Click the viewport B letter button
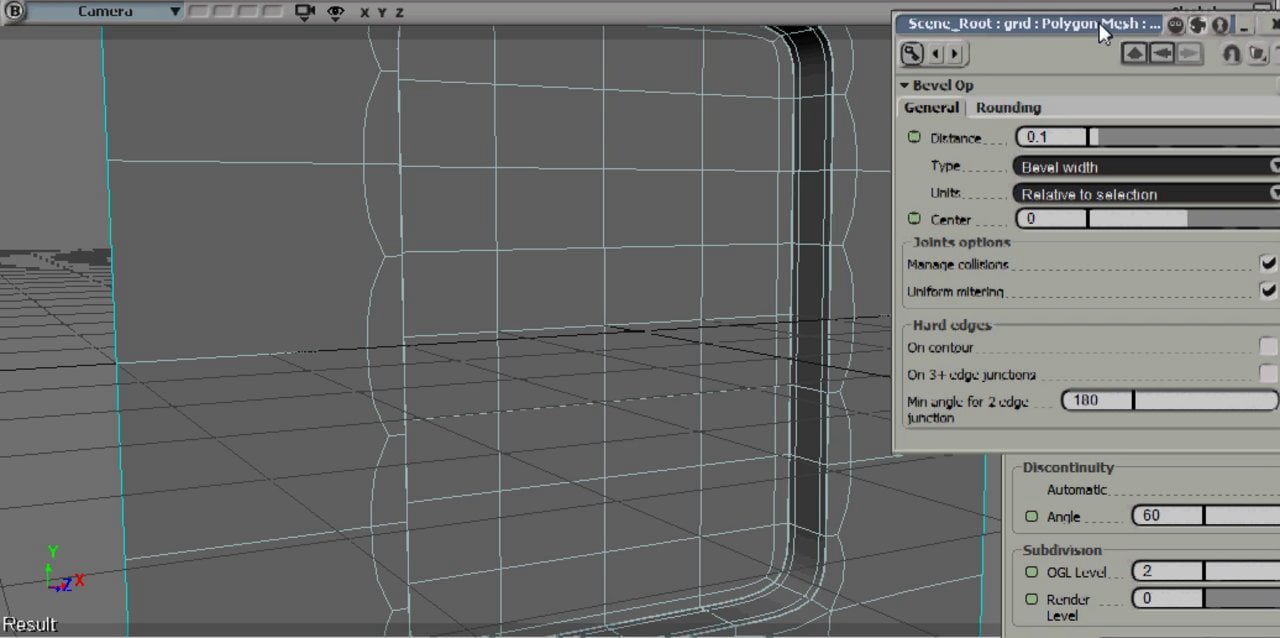 (15, 11)
